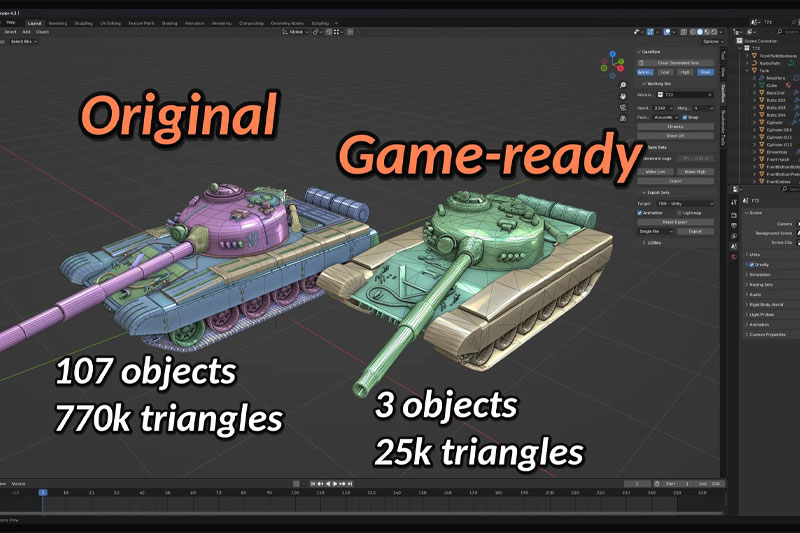Switch to the Layout workspace tab
This screenshot has width=800, height=533.
[35, 23]
